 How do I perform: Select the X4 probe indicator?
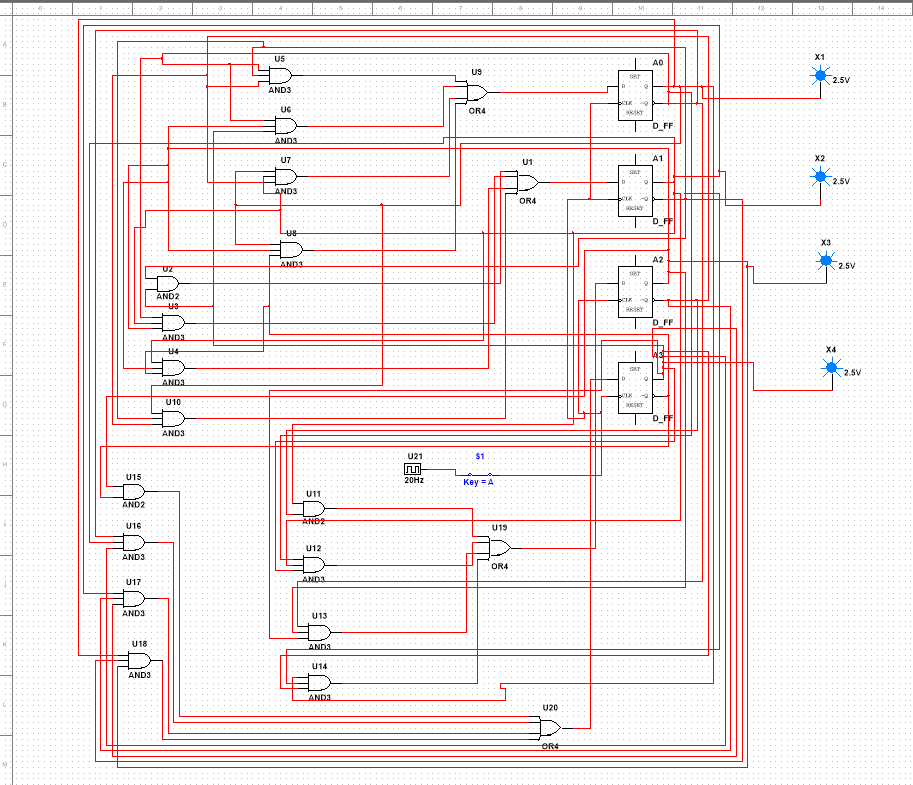tap(831, 367)
